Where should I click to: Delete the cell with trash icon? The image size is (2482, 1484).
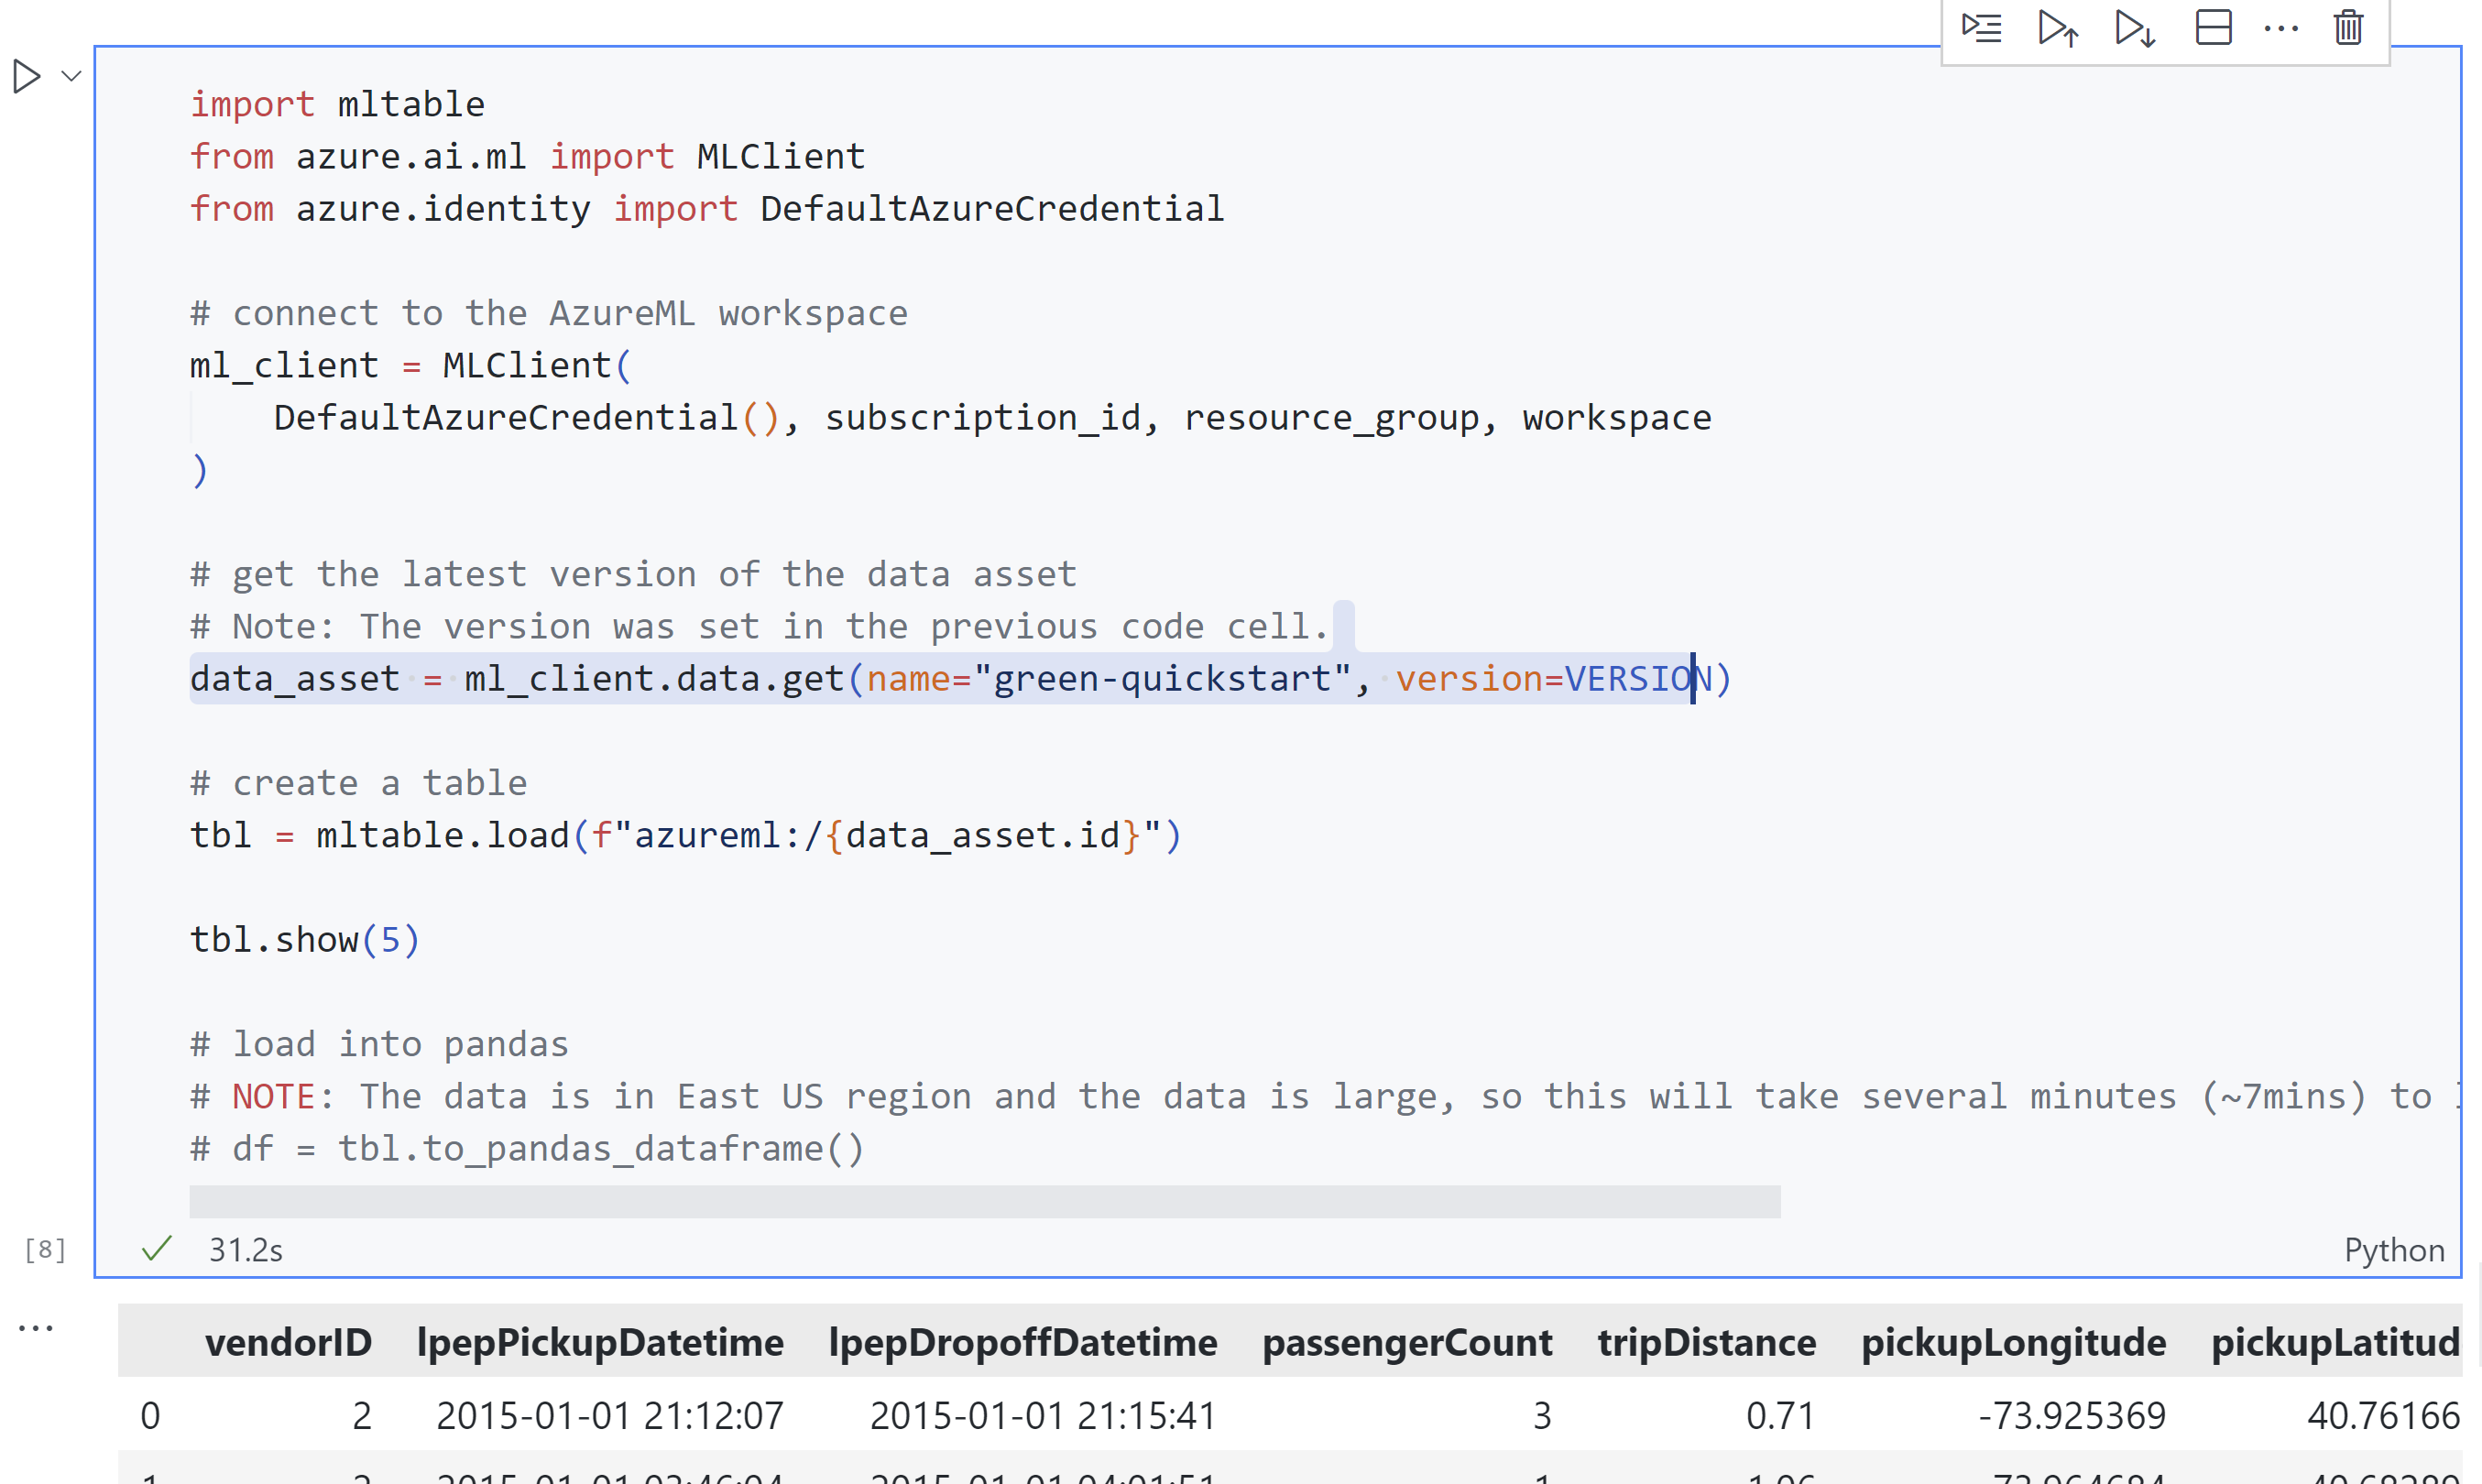(2348, 28)
